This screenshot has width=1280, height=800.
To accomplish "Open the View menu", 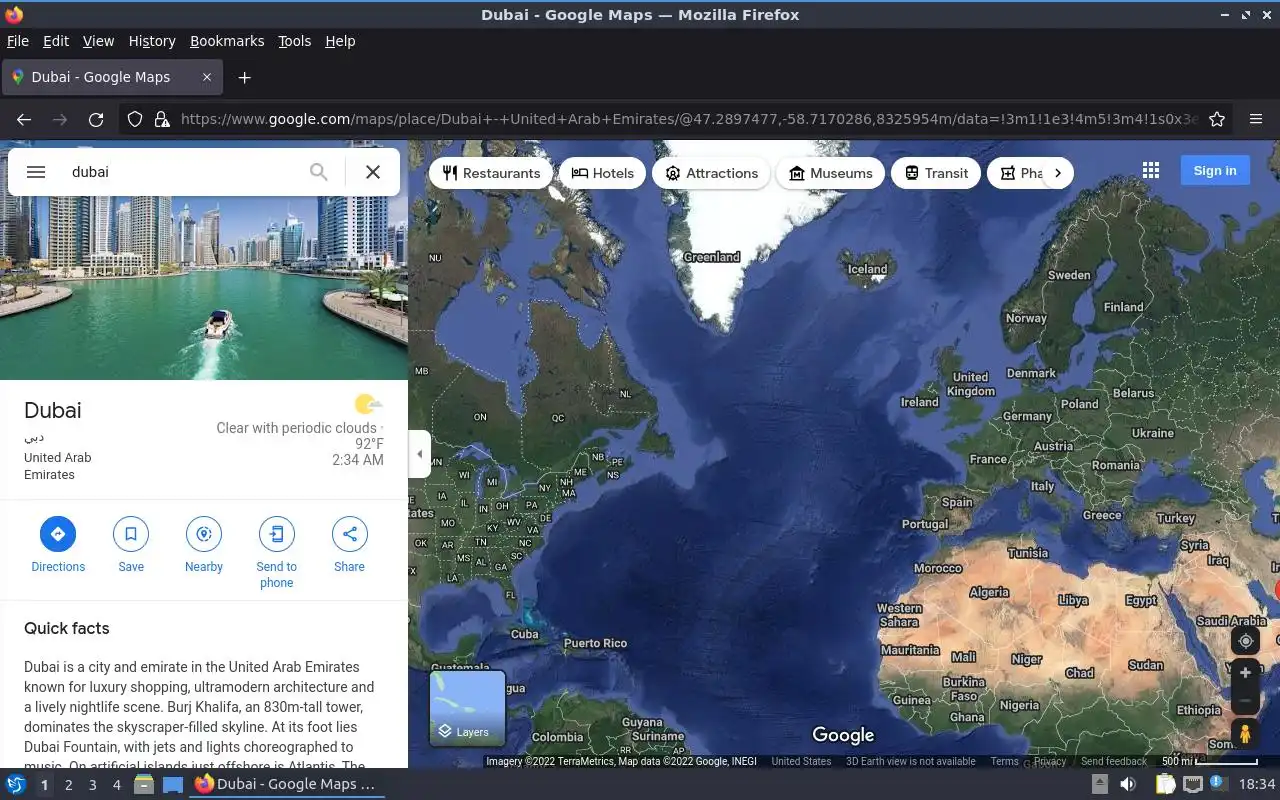I will (98, 41).
